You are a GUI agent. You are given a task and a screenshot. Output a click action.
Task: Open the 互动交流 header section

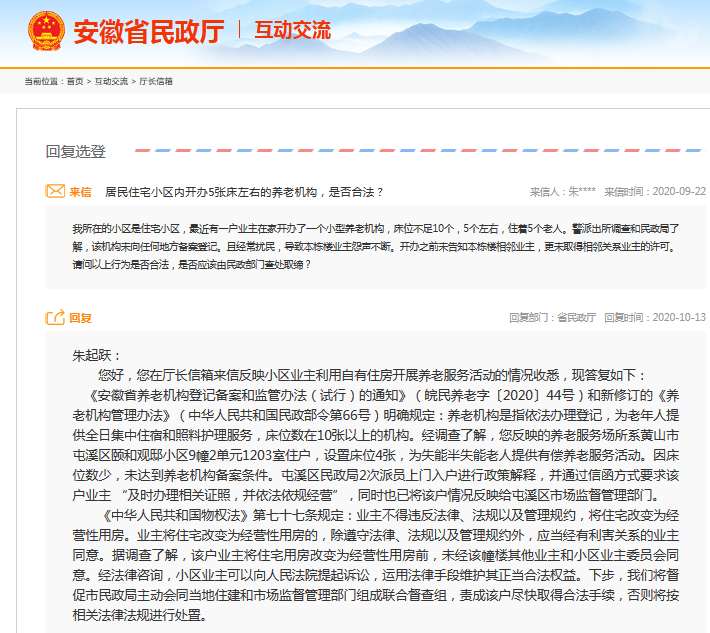point(293,30)
